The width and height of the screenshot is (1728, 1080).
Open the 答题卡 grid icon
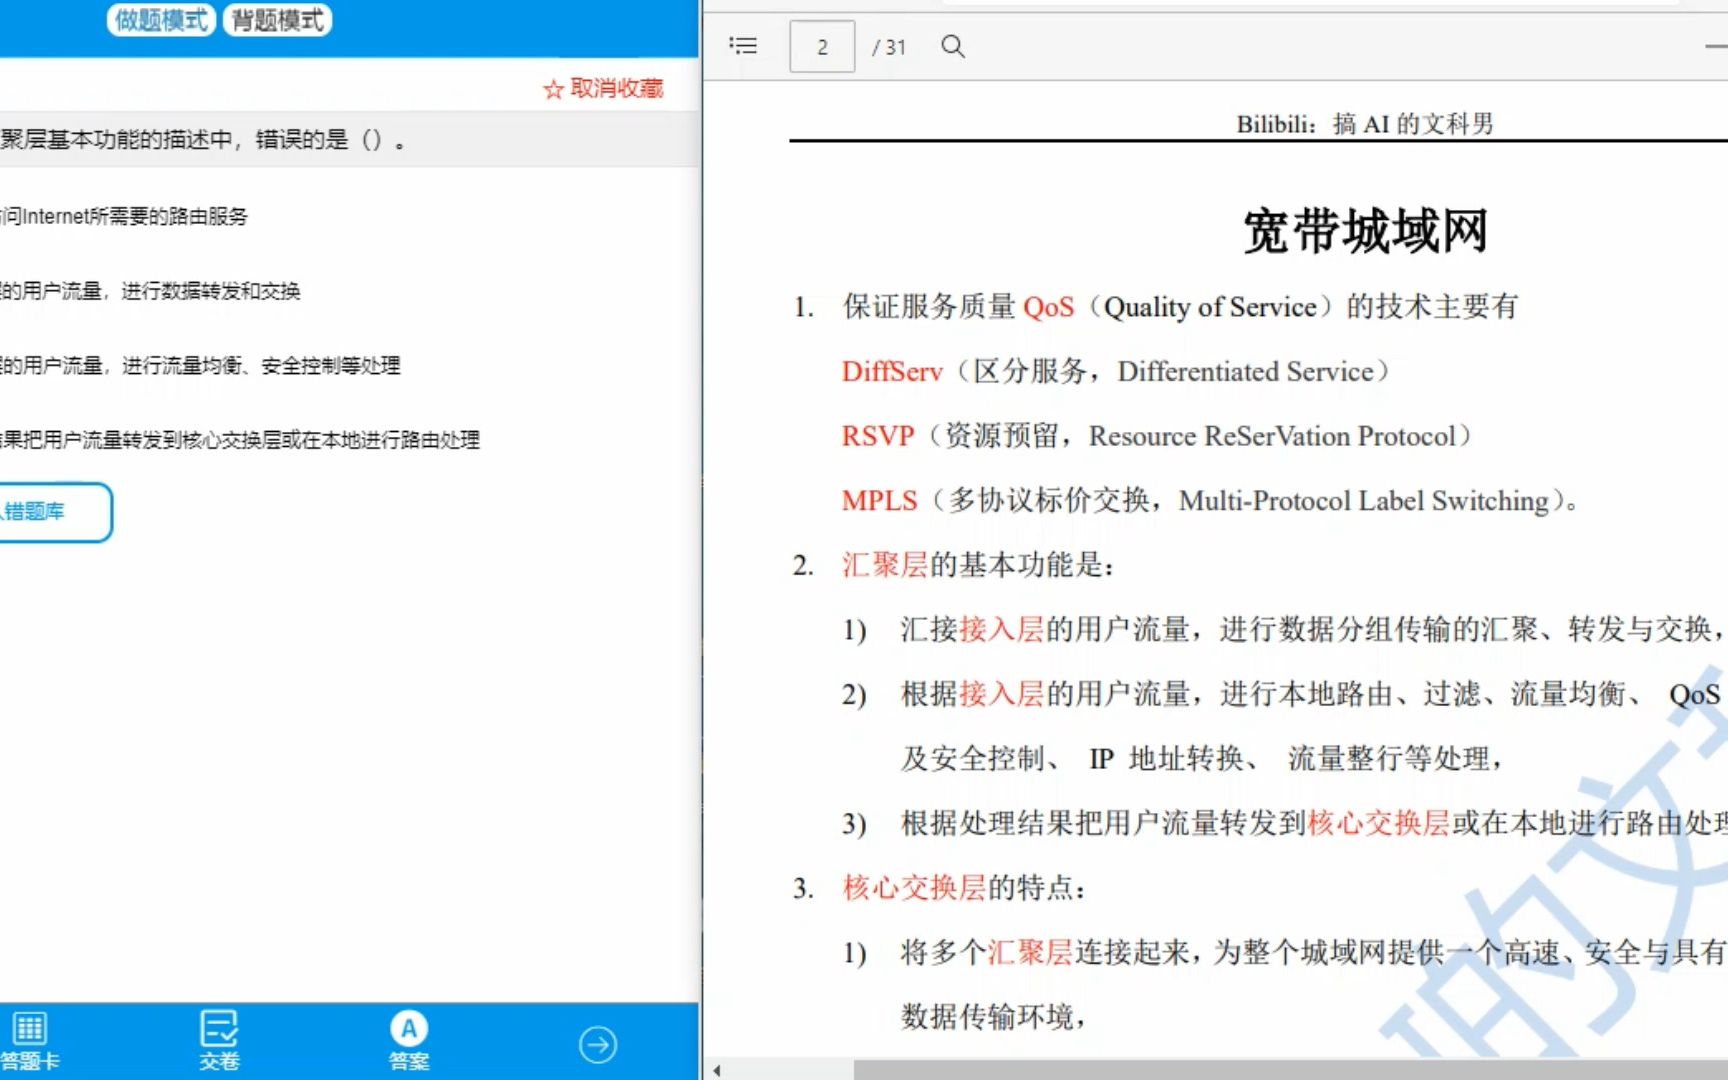click(x=30, y=1040)
